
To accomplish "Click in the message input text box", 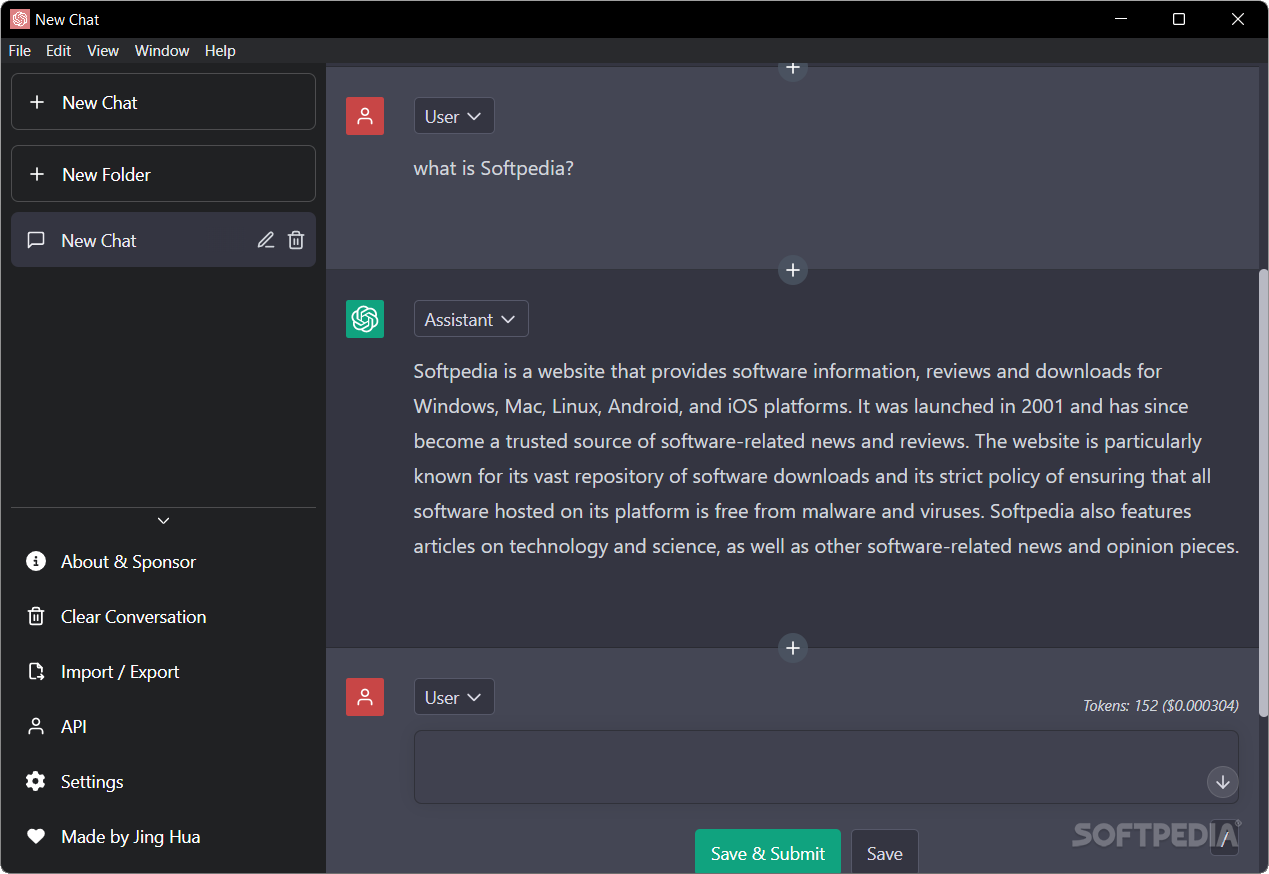I will [x=826, y=767].
